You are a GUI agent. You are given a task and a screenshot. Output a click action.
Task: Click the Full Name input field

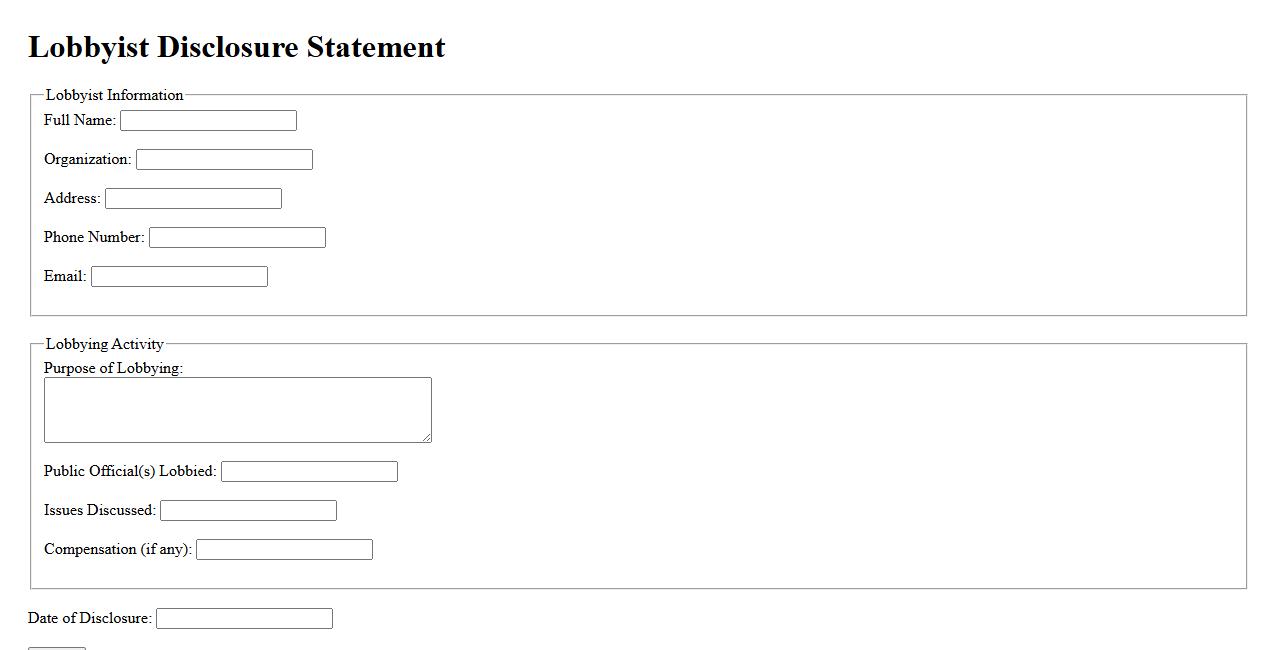tap(208, 120)
